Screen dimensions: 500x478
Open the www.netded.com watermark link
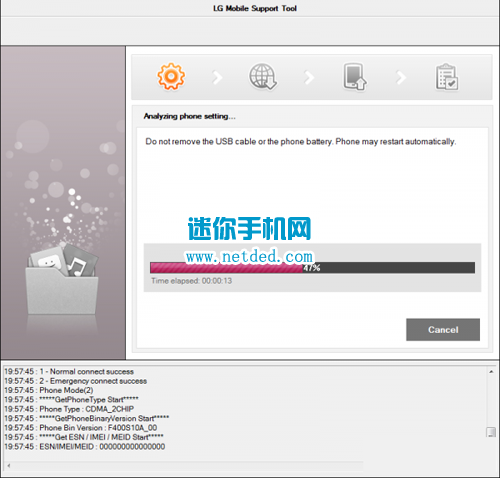tap(249, 257)
